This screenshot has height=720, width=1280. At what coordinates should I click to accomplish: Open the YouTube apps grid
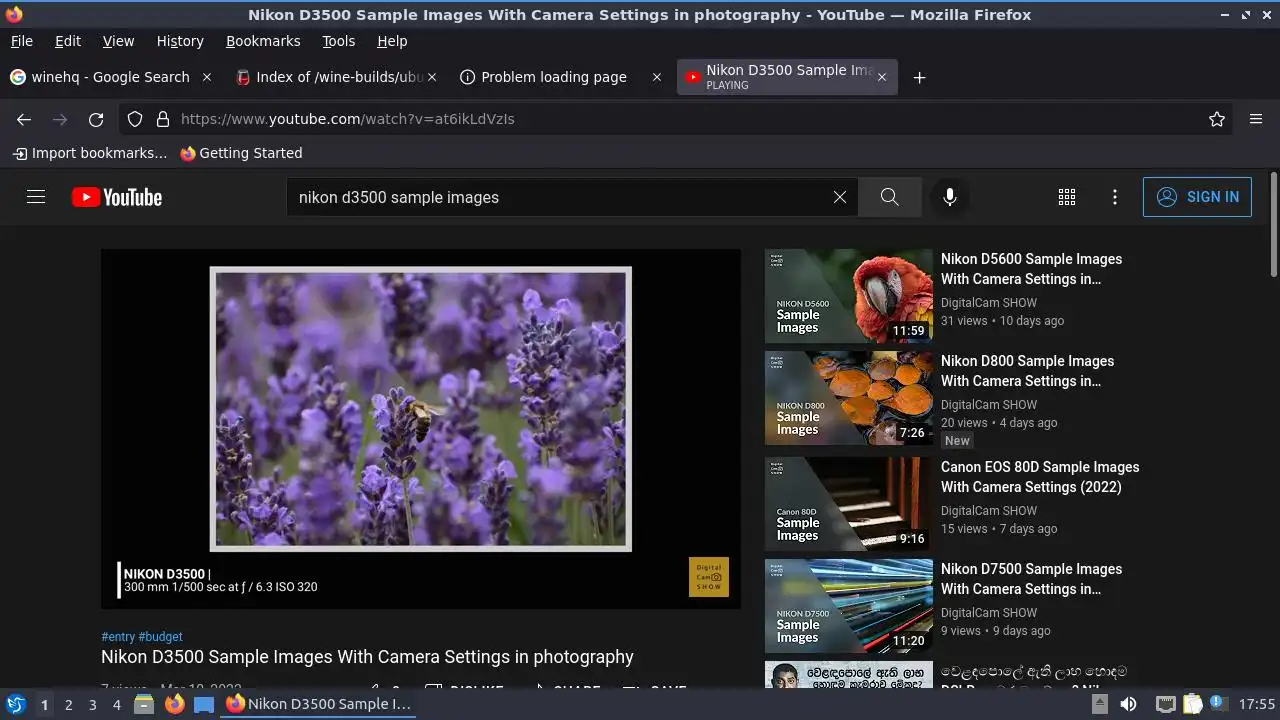pos(1067,197)
